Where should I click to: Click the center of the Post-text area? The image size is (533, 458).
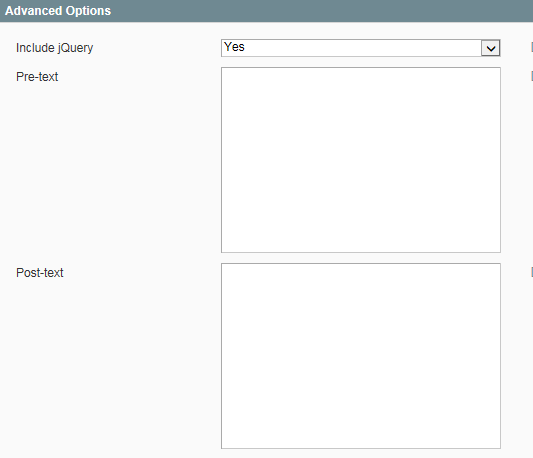[361, 356]
